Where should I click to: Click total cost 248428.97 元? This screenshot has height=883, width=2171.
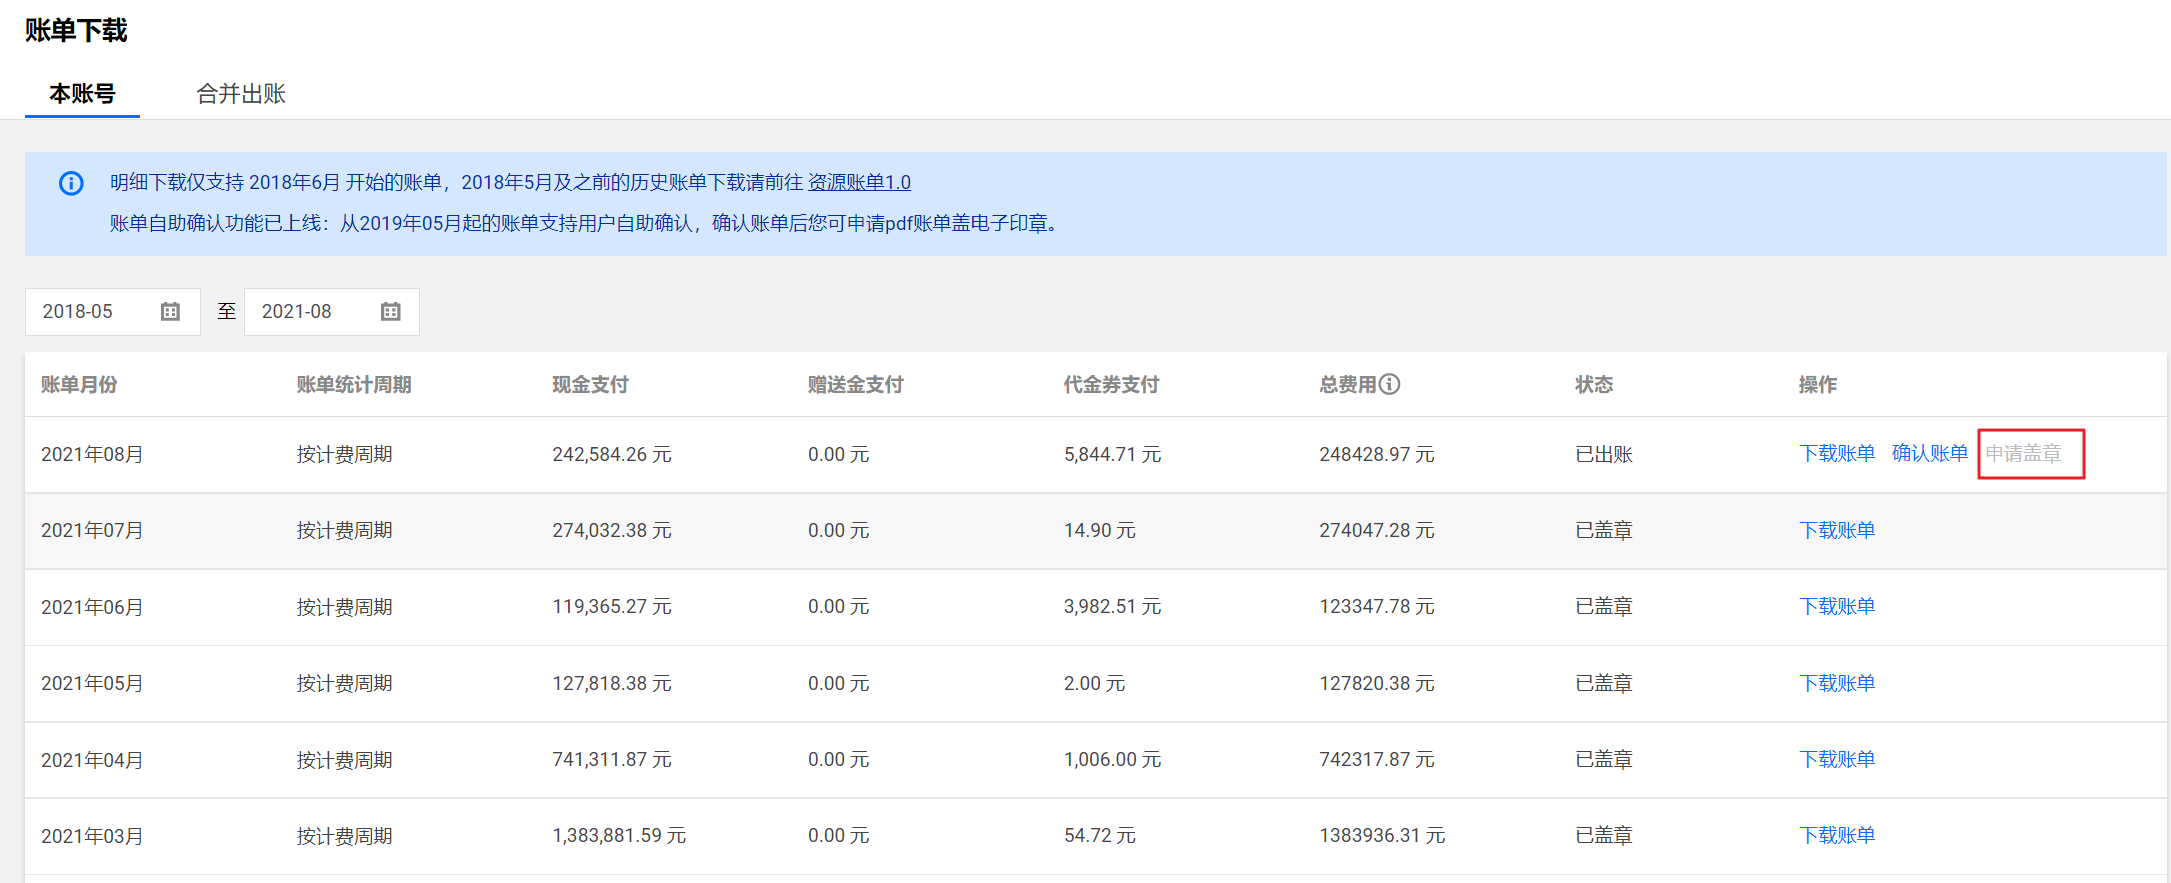pos(1377,454)
